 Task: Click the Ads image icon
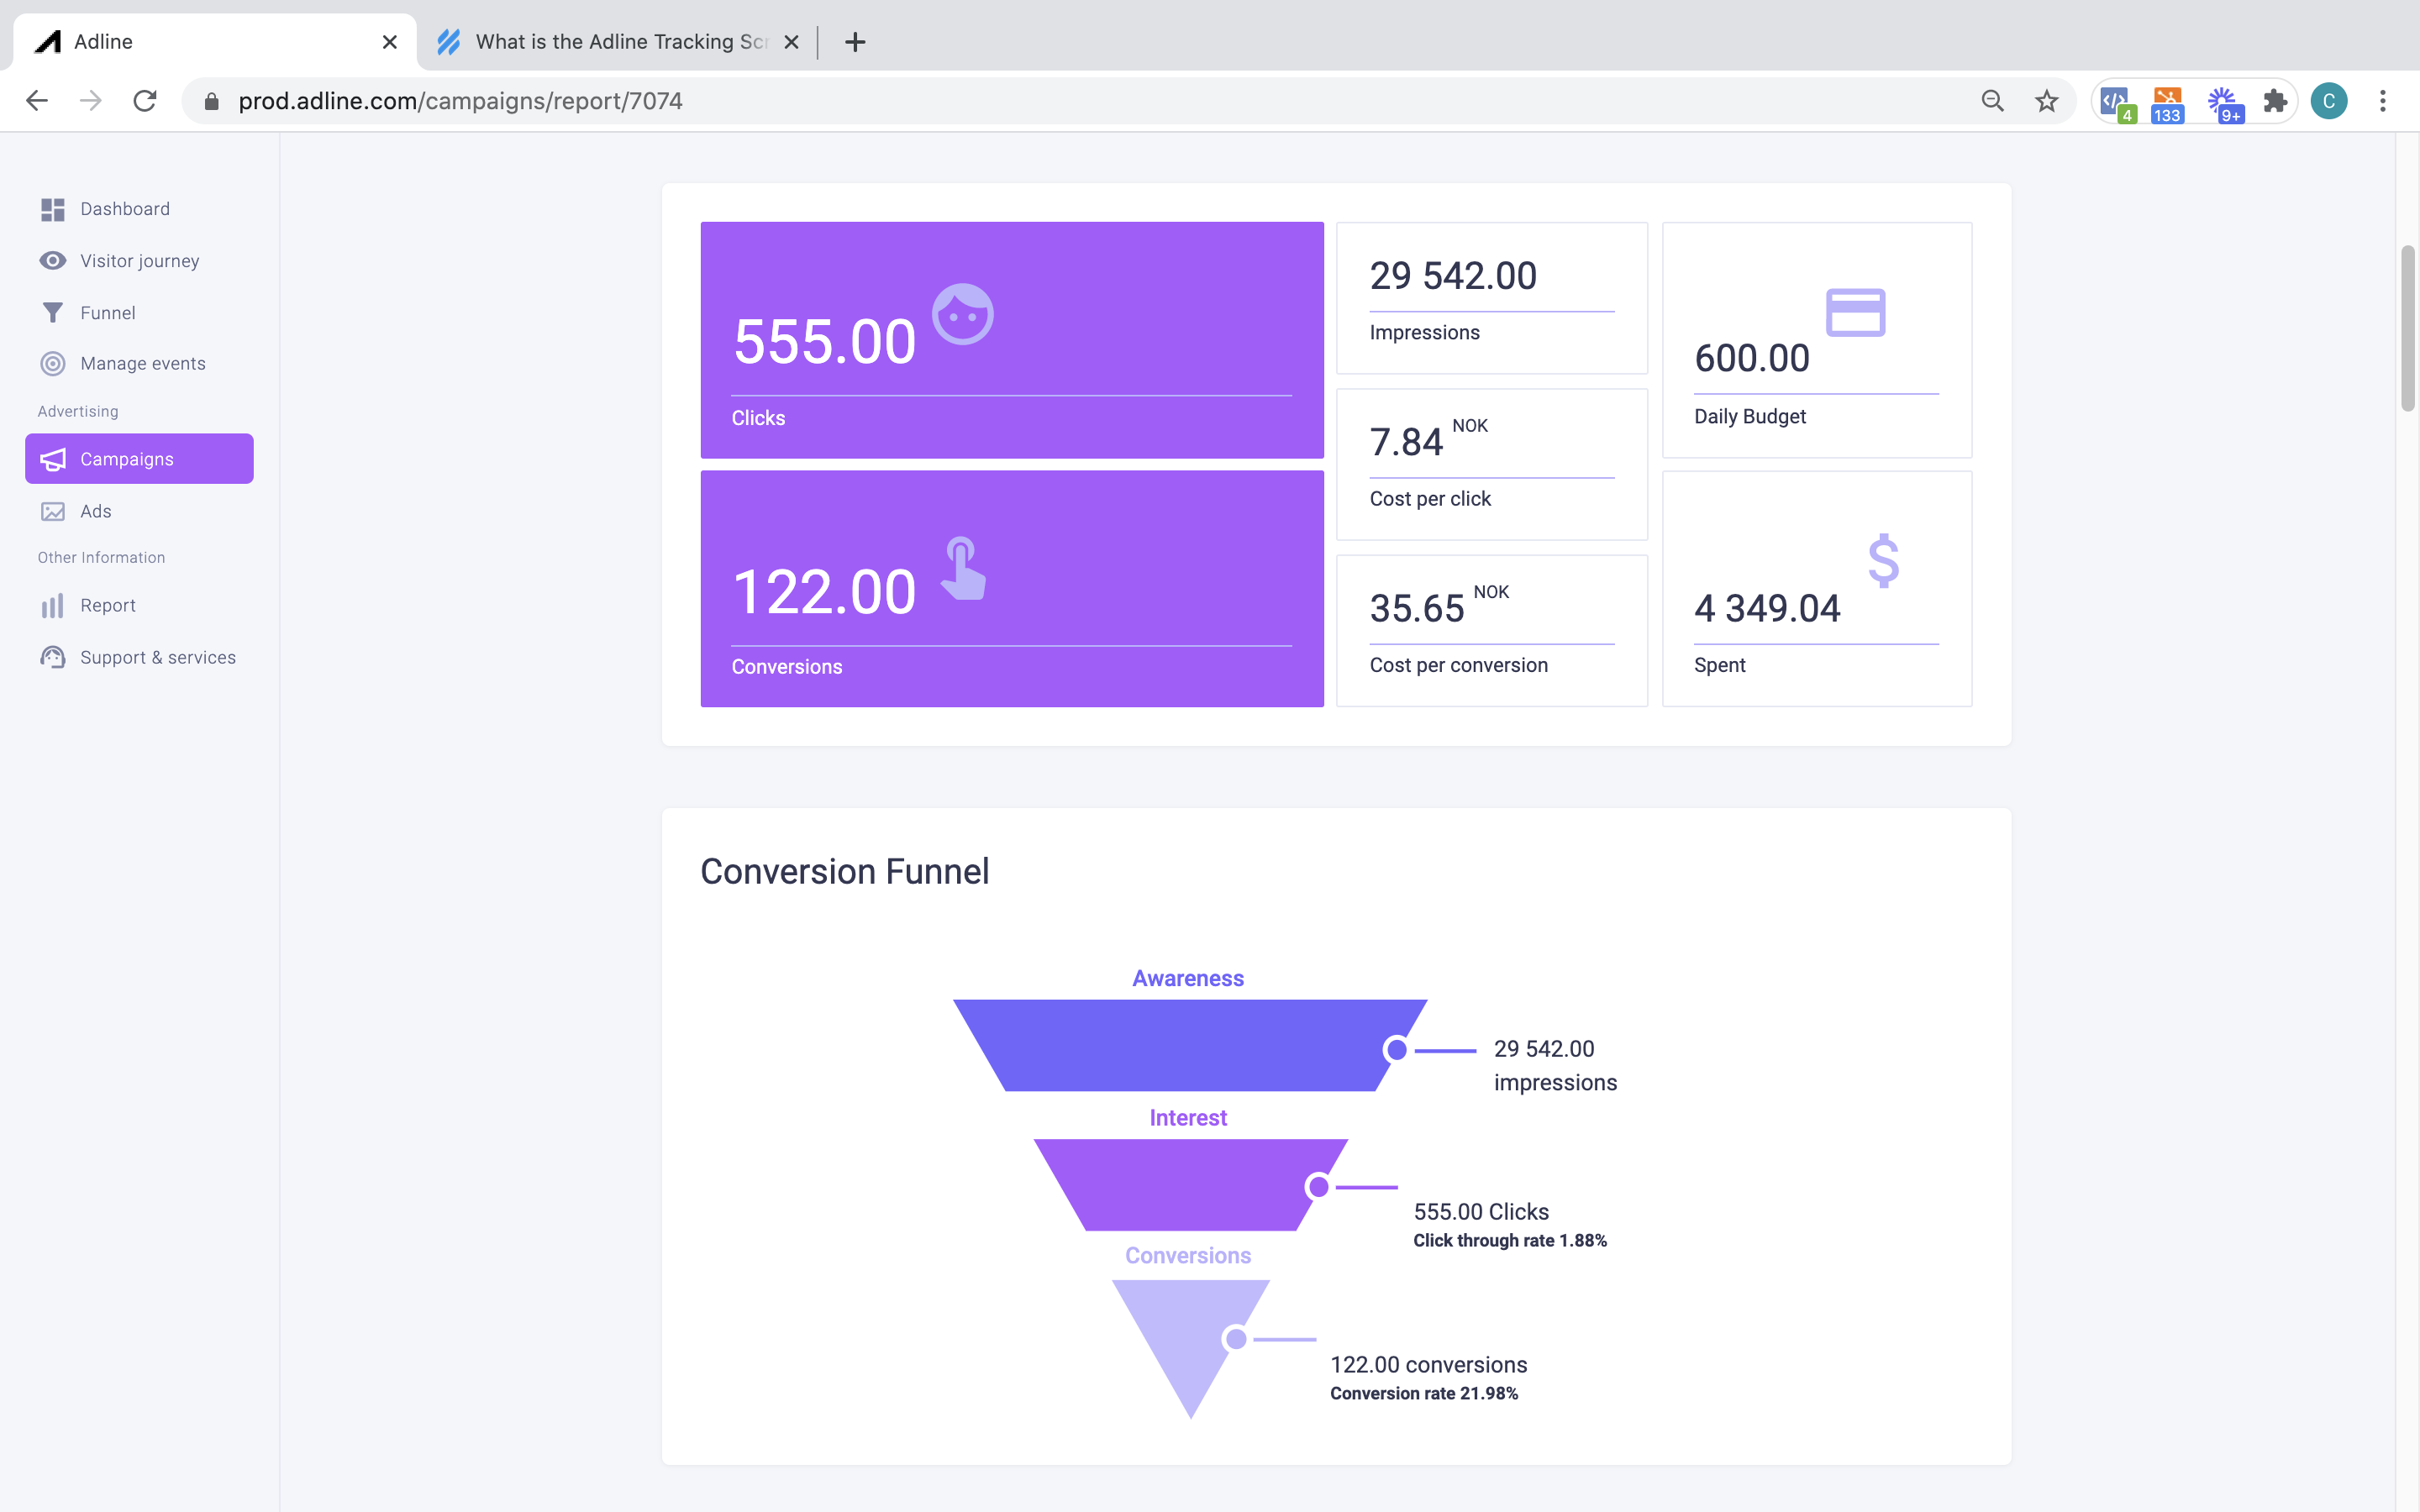click(x=53, y=511)
